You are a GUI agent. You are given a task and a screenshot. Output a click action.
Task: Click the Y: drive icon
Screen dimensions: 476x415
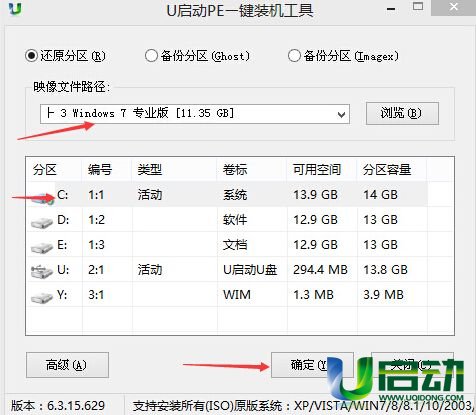42,297
